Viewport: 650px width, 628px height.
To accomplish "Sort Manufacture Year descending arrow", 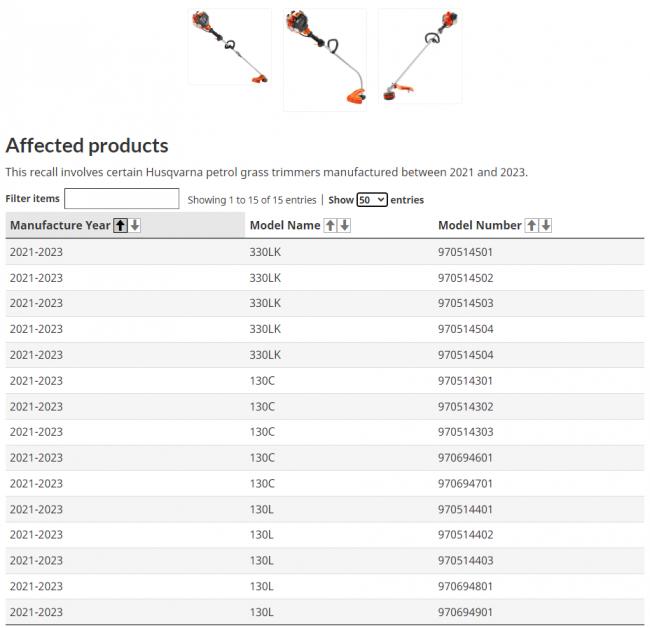I will (x=135, y=225).
